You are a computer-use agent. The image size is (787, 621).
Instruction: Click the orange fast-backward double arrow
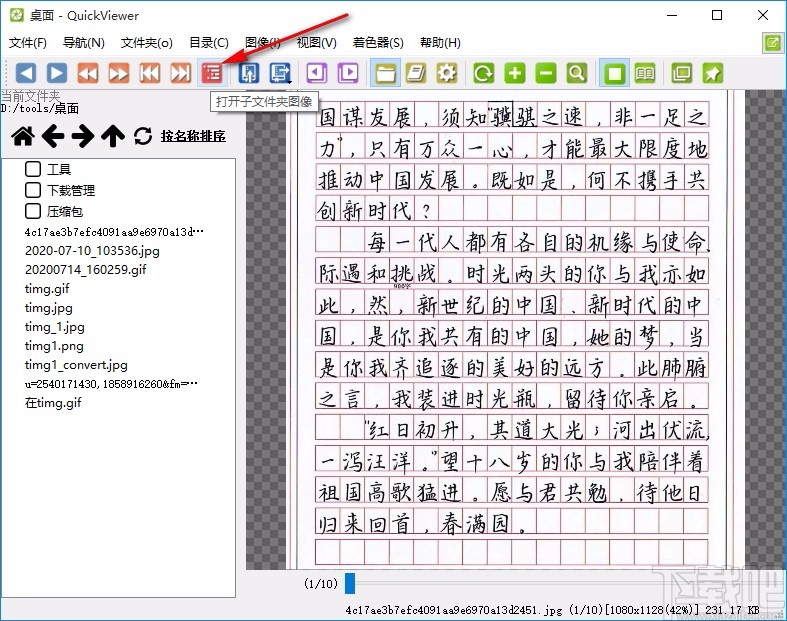click(x=88, y=73)
